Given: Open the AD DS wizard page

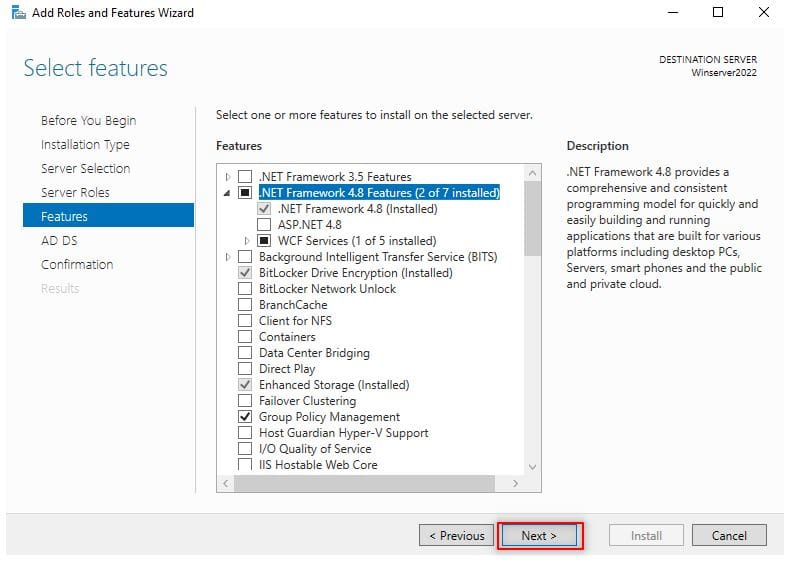Looking at the screenshot, I should (x=59, y=240).
